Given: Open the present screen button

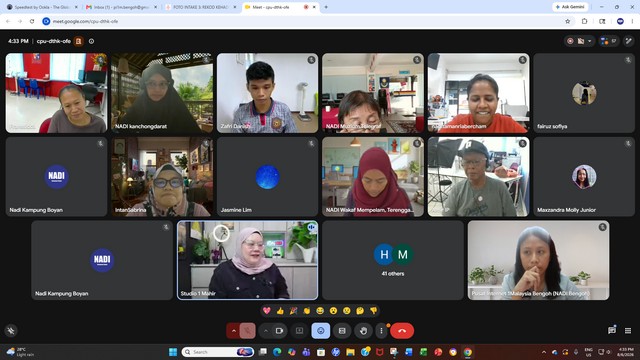Looking at the screenshot, I should tap(299, 331).
